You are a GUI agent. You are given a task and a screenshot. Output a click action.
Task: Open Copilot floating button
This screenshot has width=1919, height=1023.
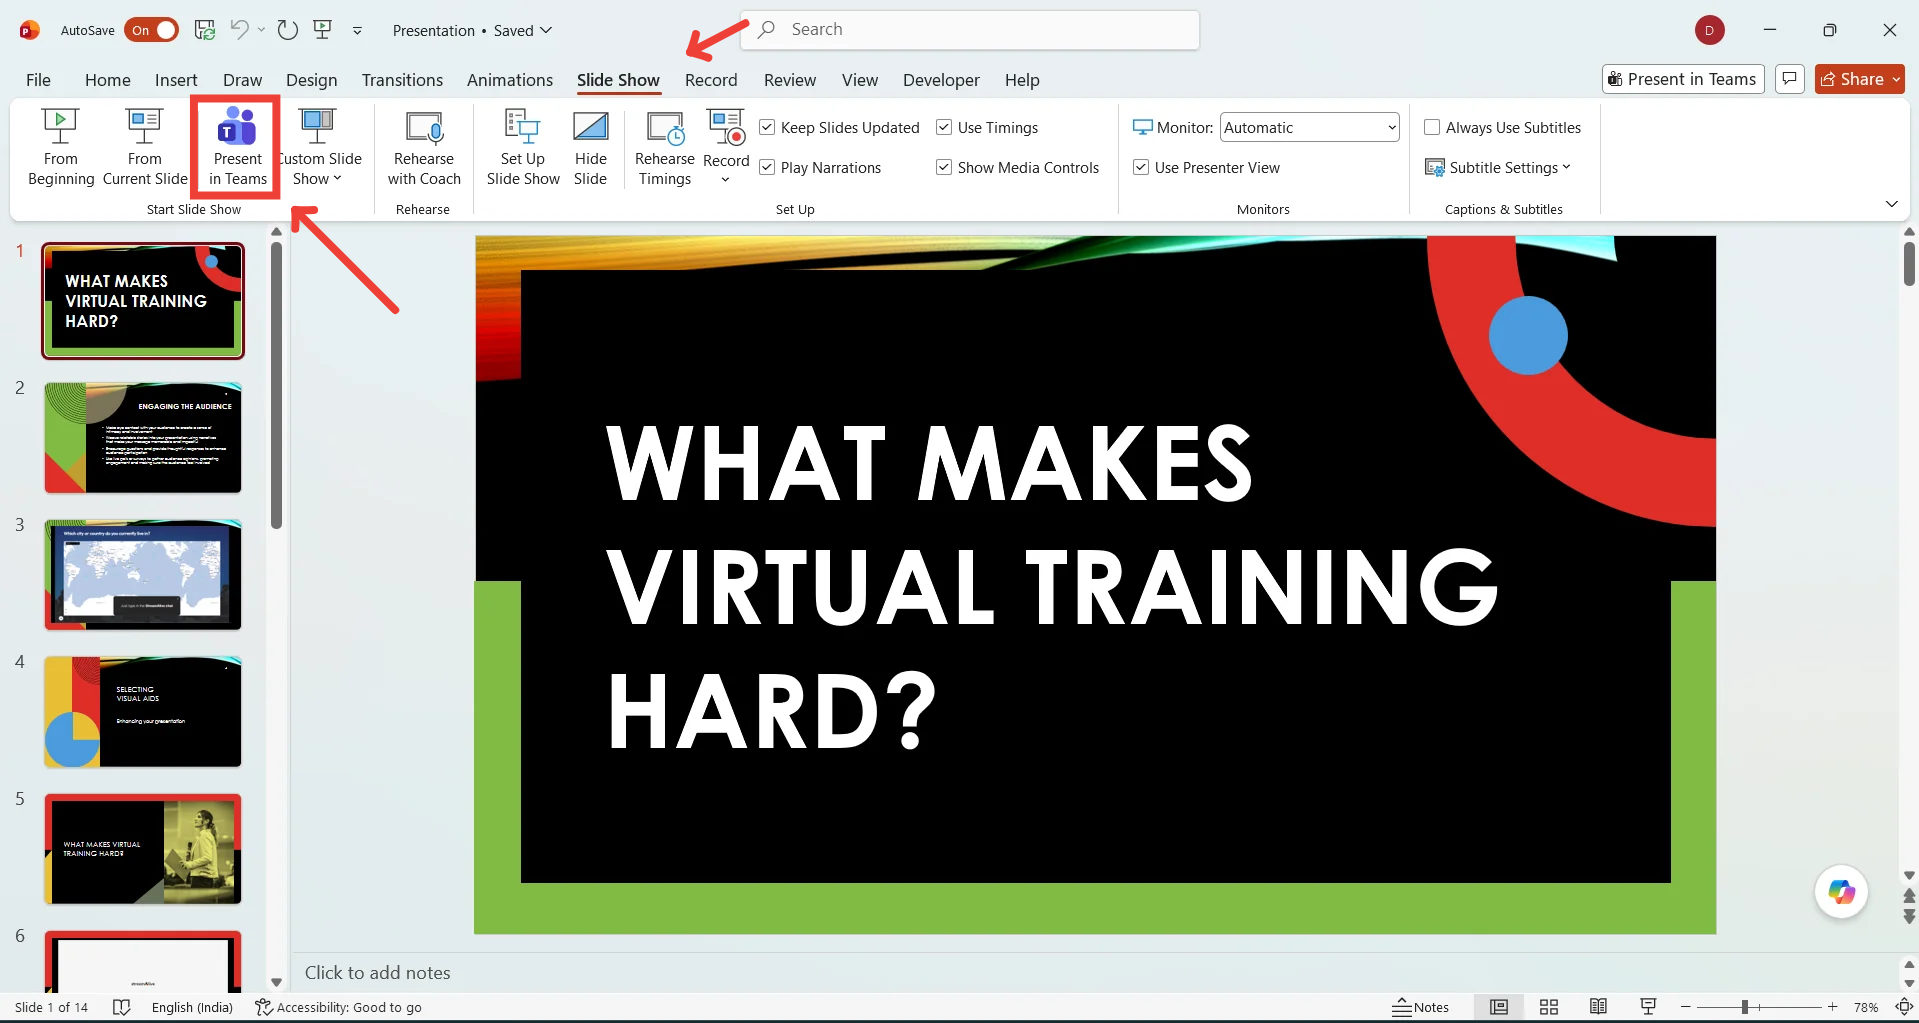pyautogui.click(x=1841, y=891)
